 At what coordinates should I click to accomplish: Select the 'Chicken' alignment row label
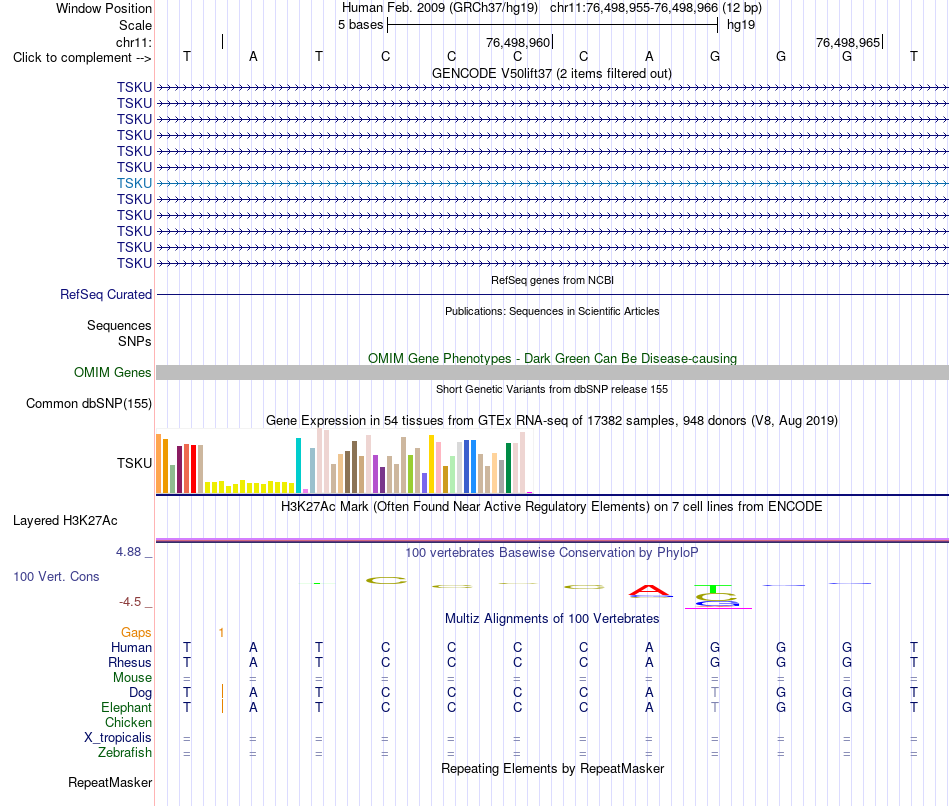coord(128,722)
